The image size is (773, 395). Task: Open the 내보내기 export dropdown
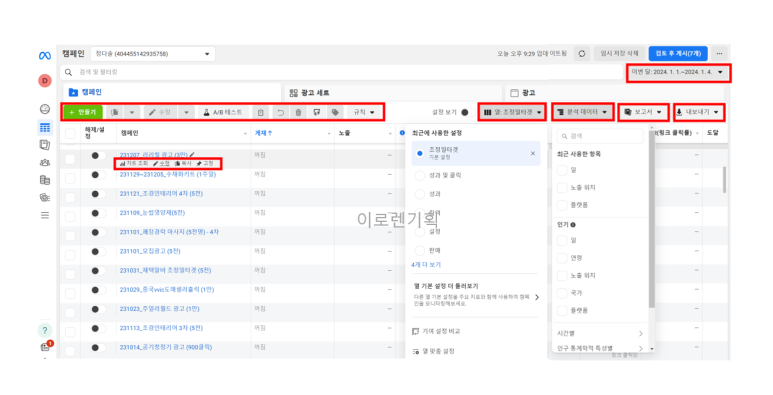point(699,112)
